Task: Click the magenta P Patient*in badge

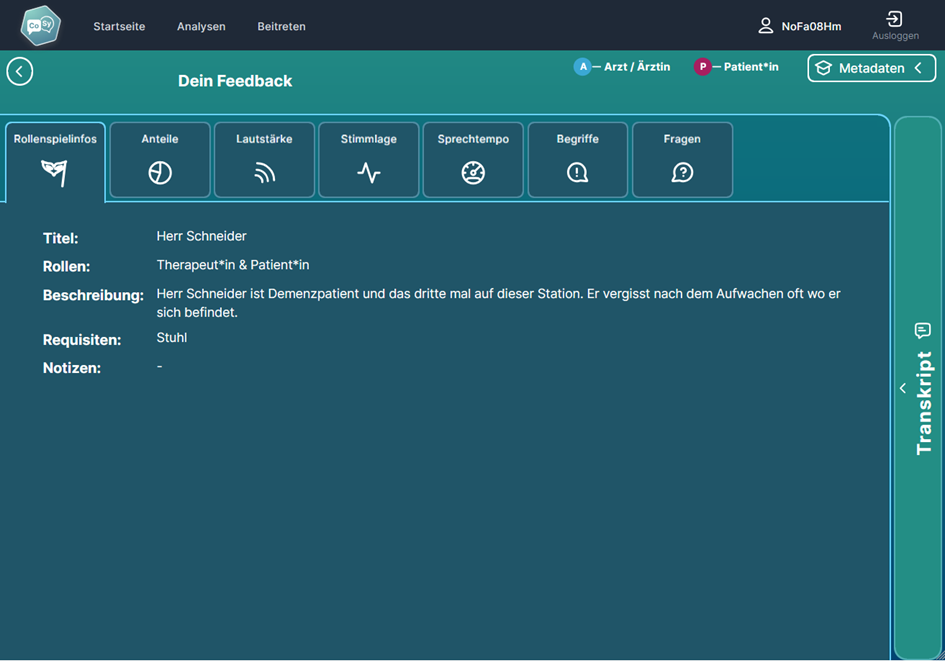Action: tap(702, 67)
